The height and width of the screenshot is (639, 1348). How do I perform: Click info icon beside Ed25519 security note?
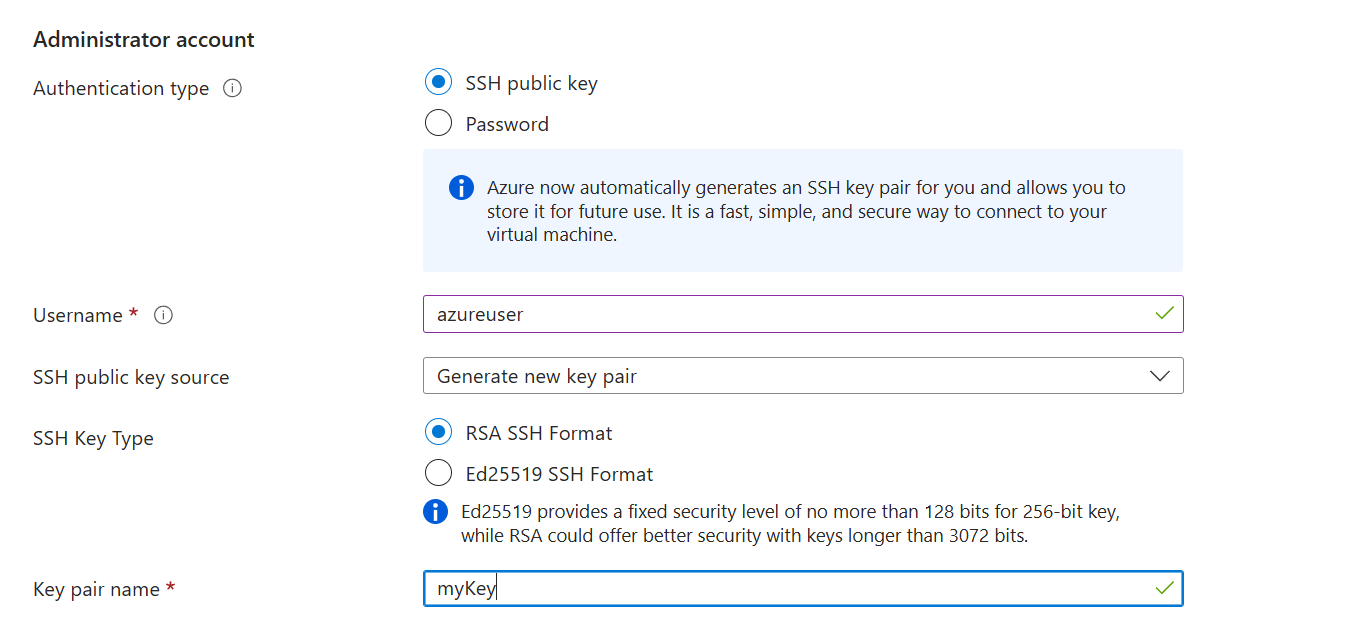click(435, 512)
